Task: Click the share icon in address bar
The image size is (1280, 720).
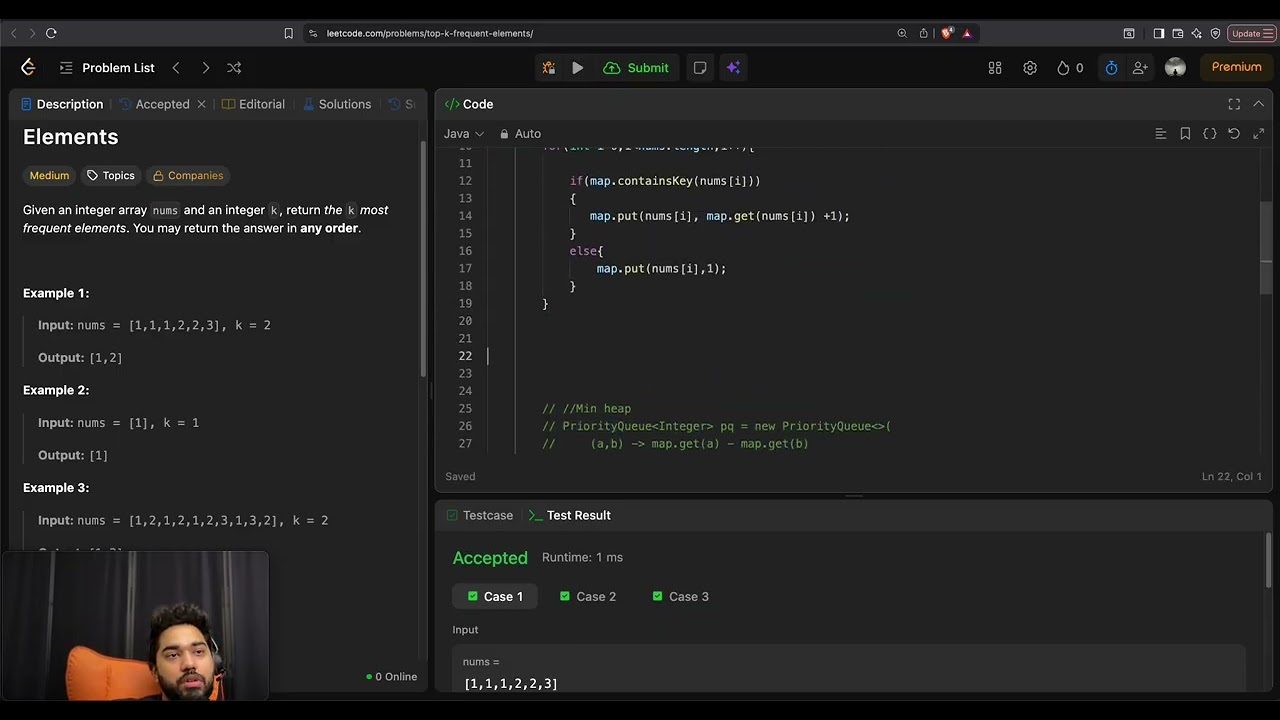Action: click(924, 33)
